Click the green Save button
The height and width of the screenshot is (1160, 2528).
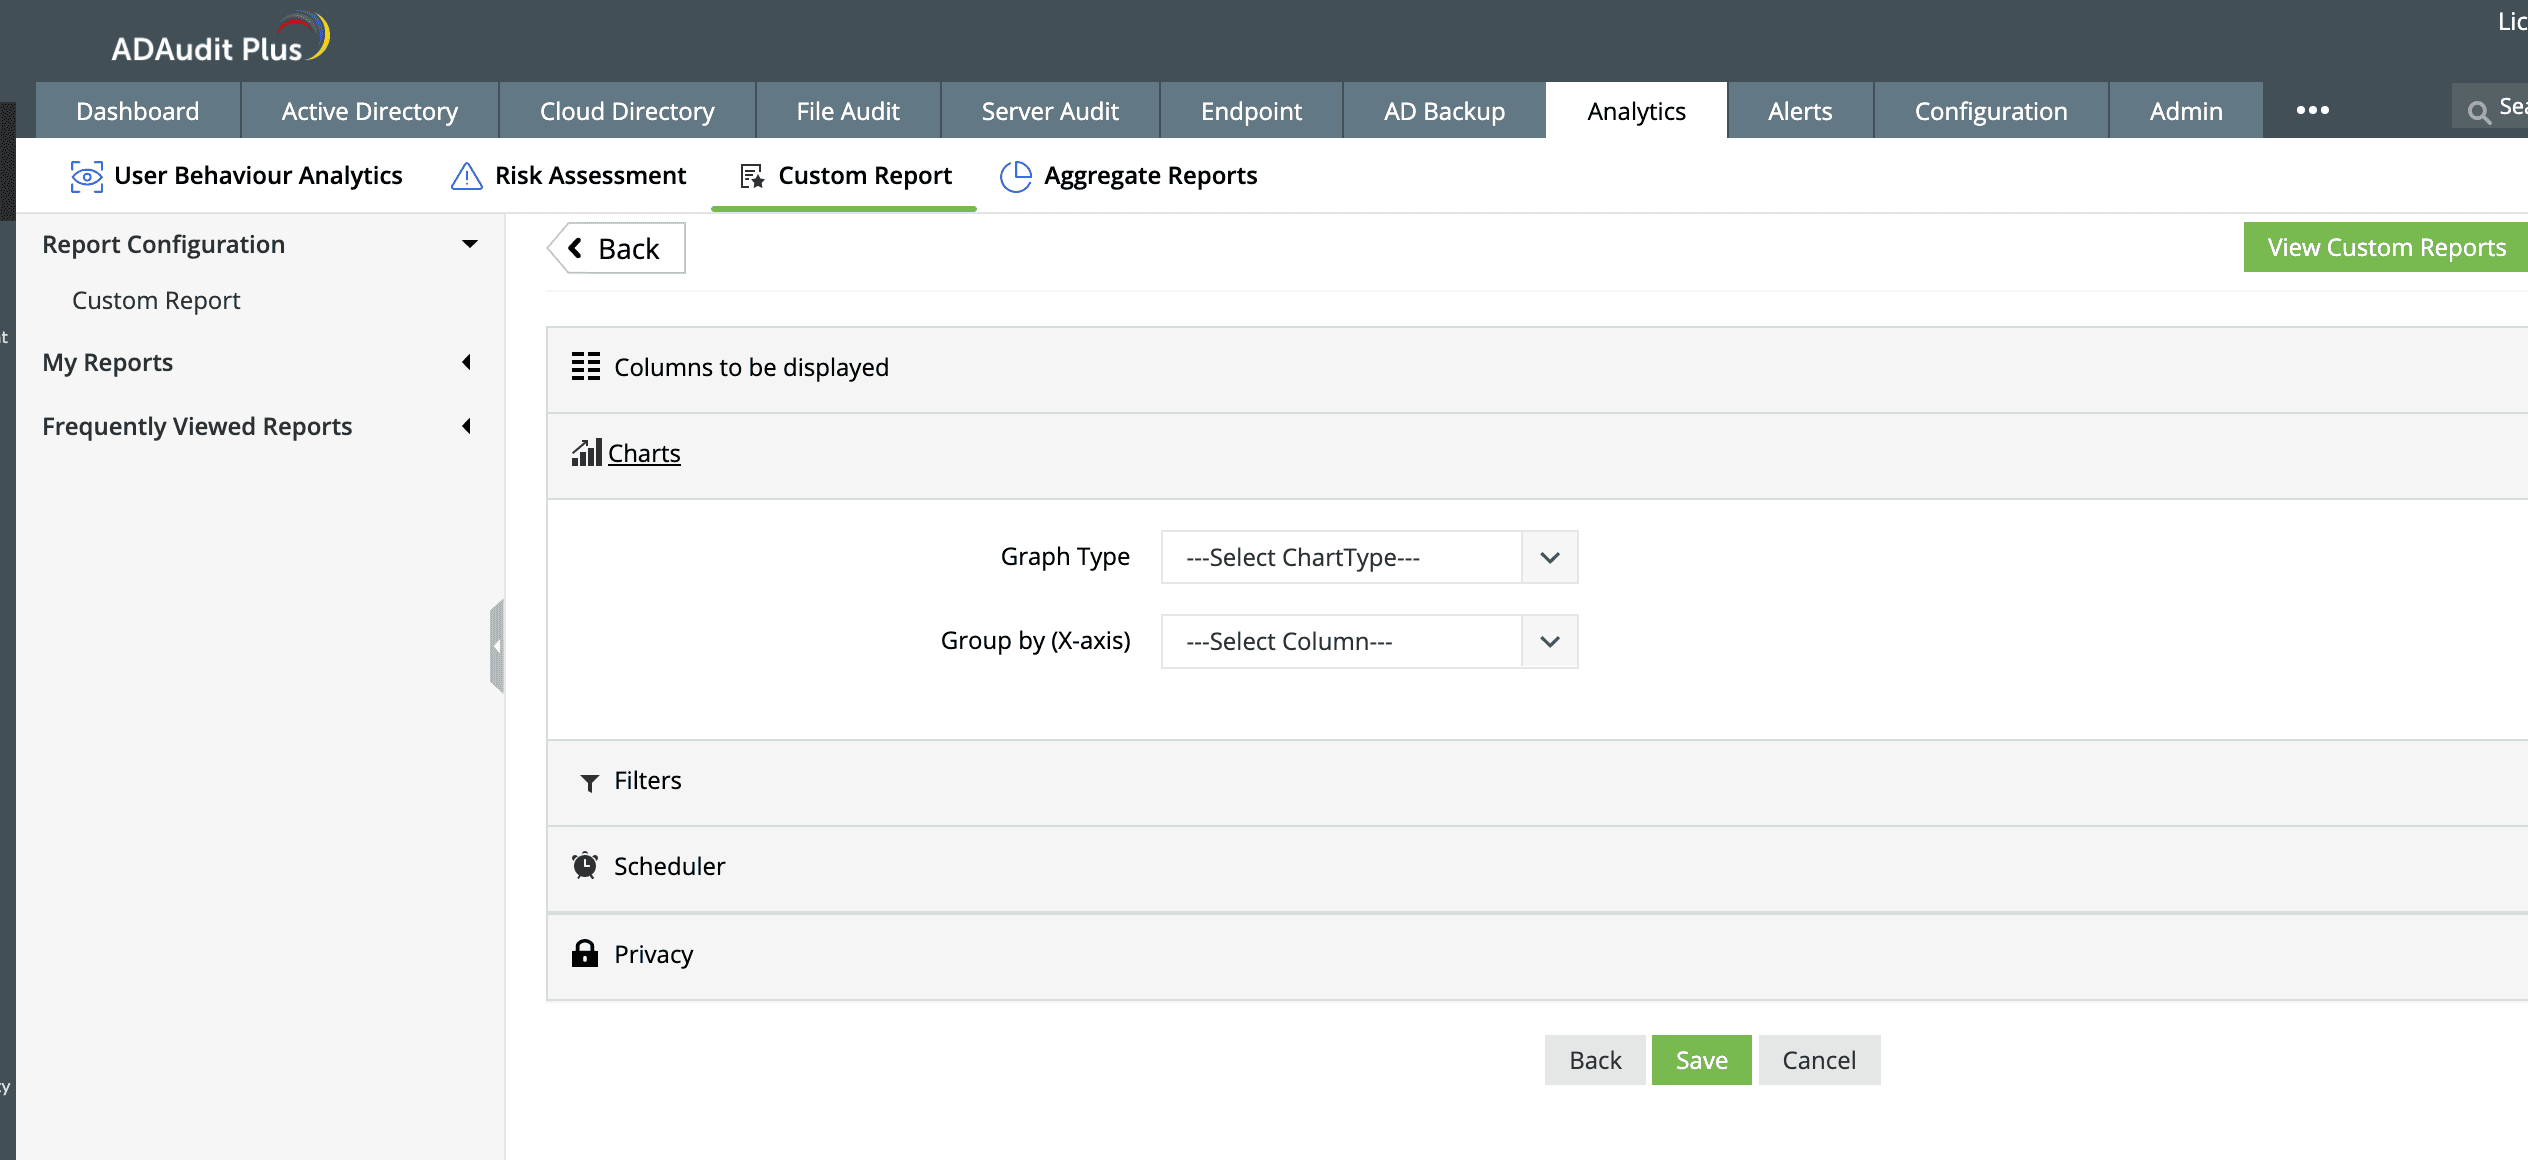tap(1701, 1060)
